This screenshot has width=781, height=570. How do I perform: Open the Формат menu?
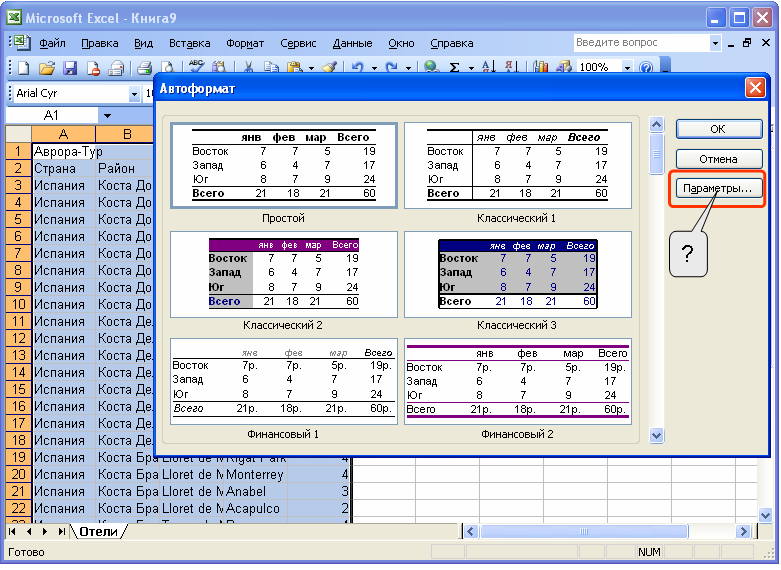245,43
